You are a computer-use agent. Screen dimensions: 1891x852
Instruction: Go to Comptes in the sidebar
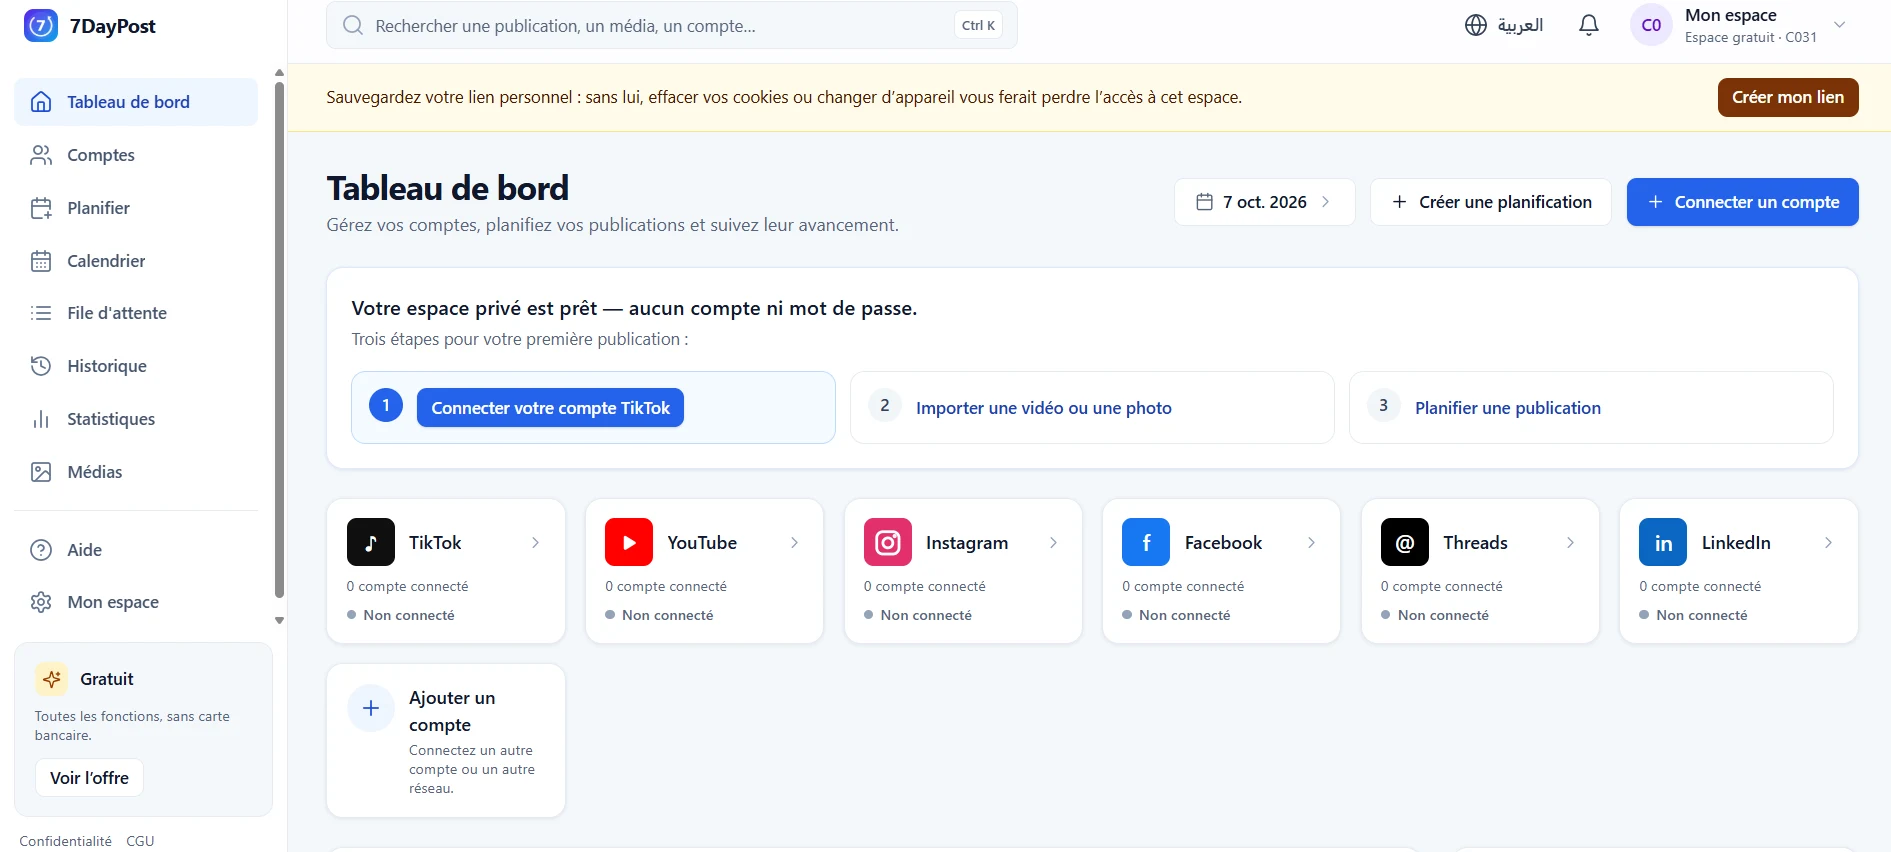[136, 155]
